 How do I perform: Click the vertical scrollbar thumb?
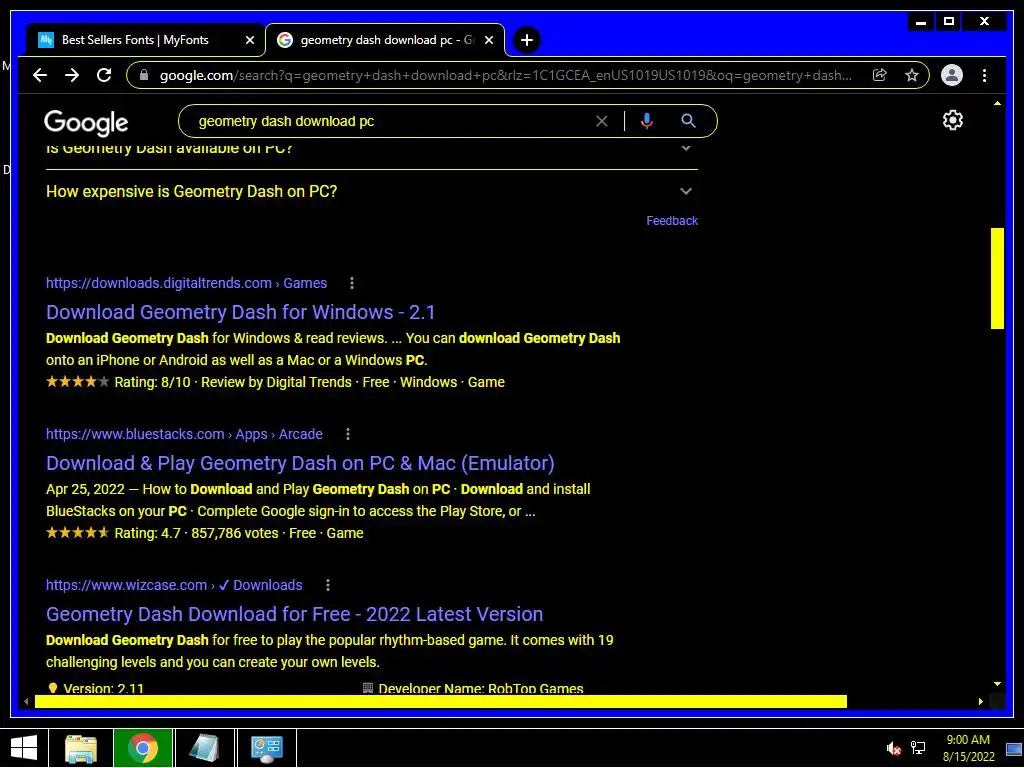tap(997, 278)
